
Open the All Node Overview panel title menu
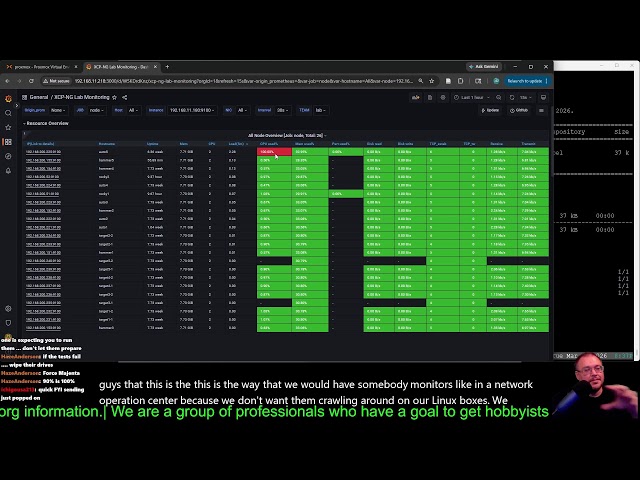click(x=287, y=135)
